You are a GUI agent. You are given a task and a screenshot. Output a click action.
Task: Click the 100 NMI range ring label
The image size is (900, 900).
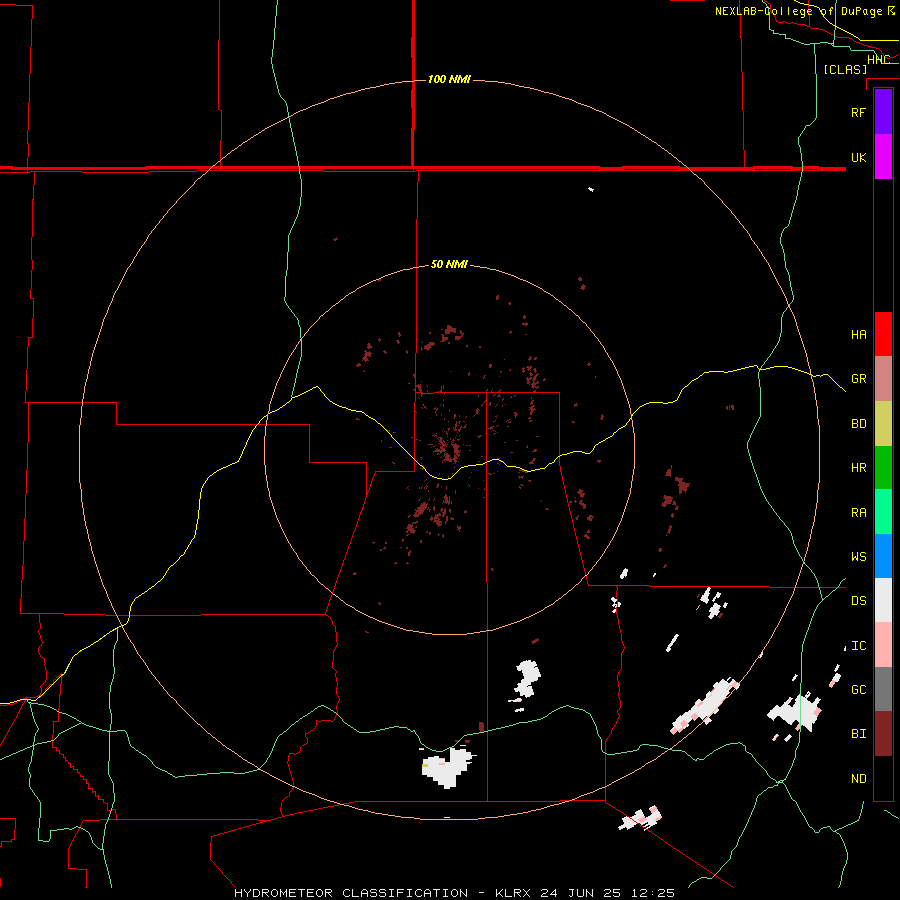click(449, 79)
